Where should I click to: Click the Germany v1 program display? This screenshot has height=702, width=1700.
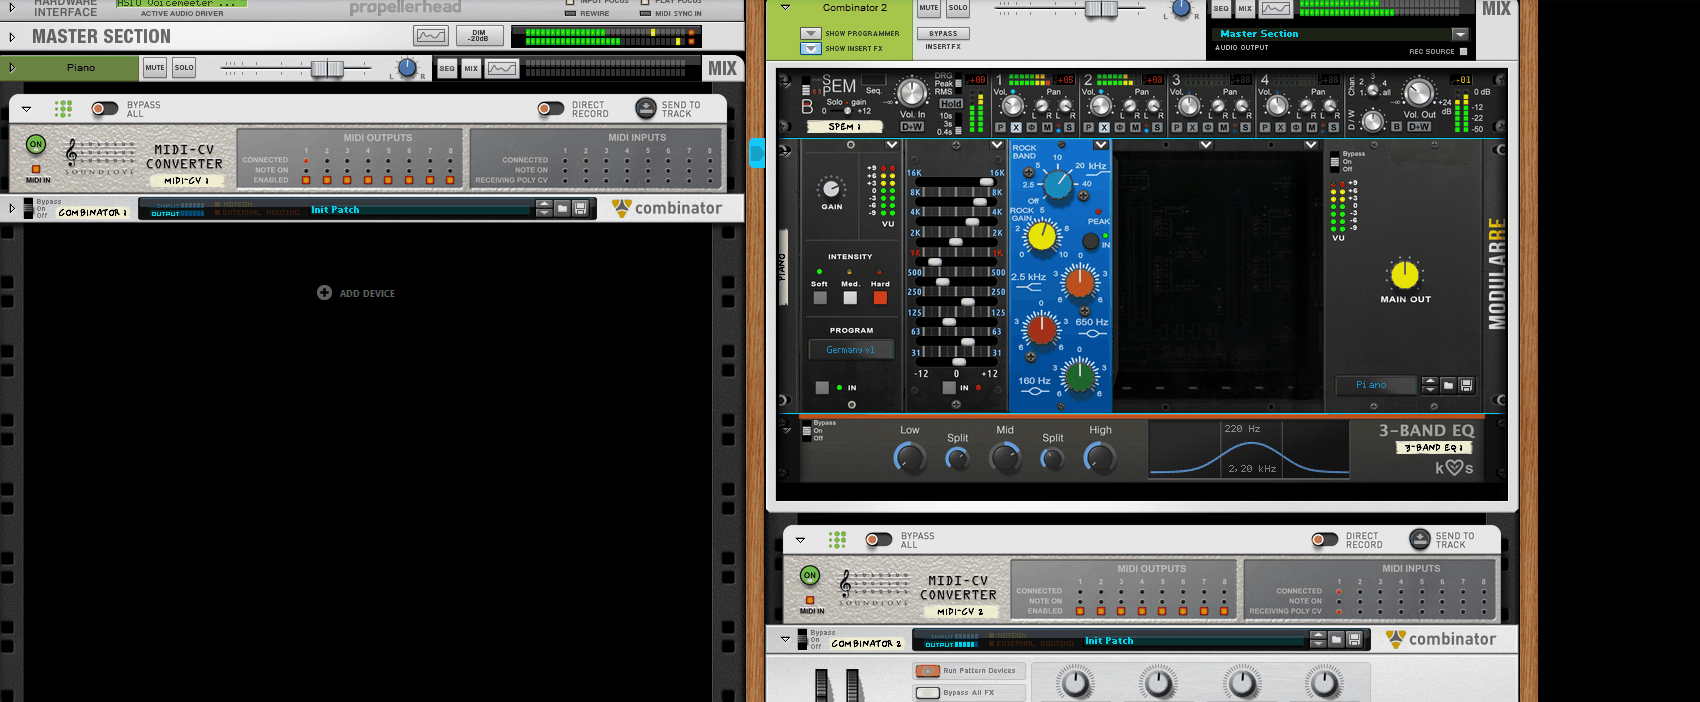851,350
